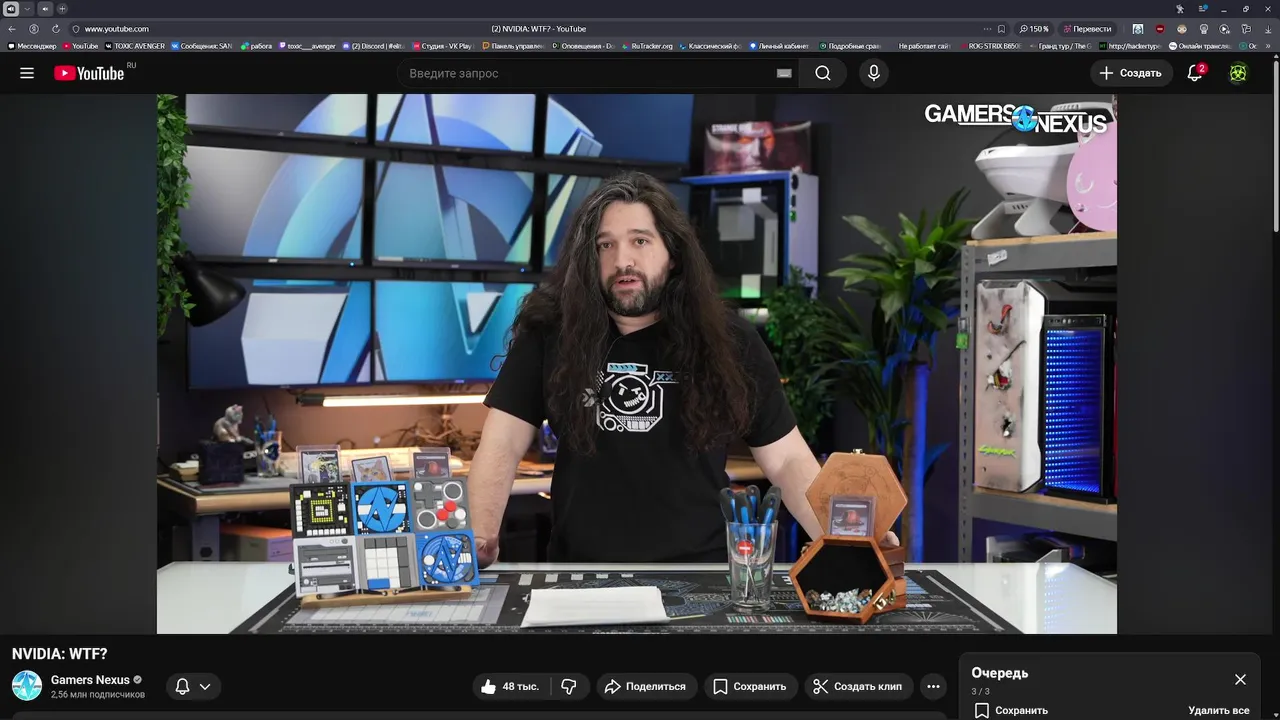Dislike the video with thumbs-down

pyautogui.click(x=569, y=686)
